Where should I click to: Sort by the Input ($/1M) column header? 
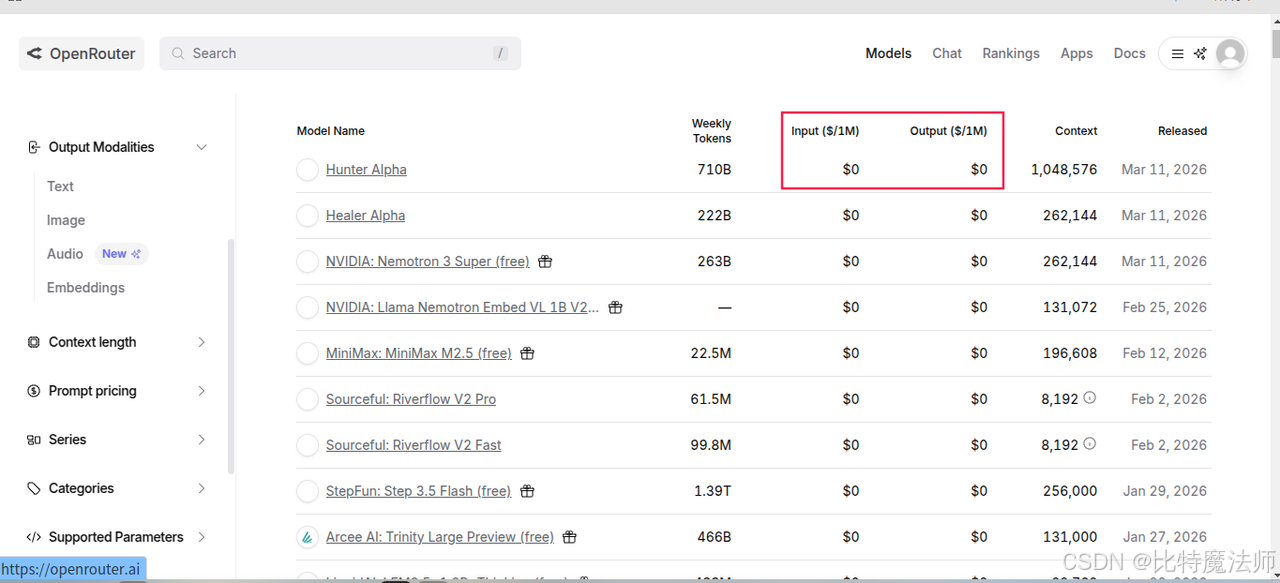point(825,131)
